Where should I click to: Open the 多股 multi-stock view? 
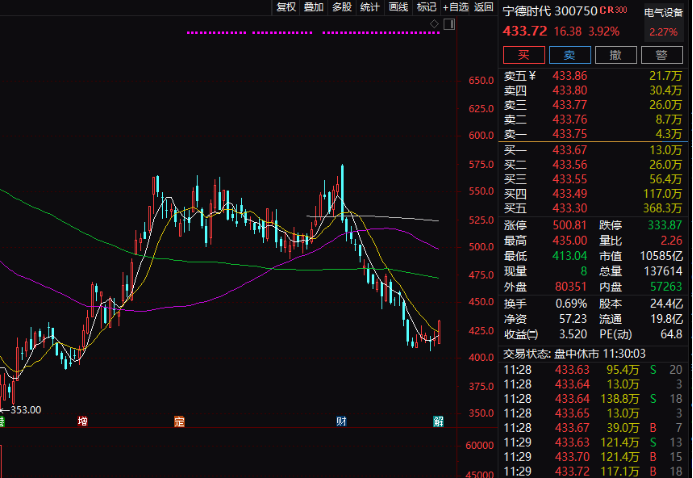tap(341, 7)
